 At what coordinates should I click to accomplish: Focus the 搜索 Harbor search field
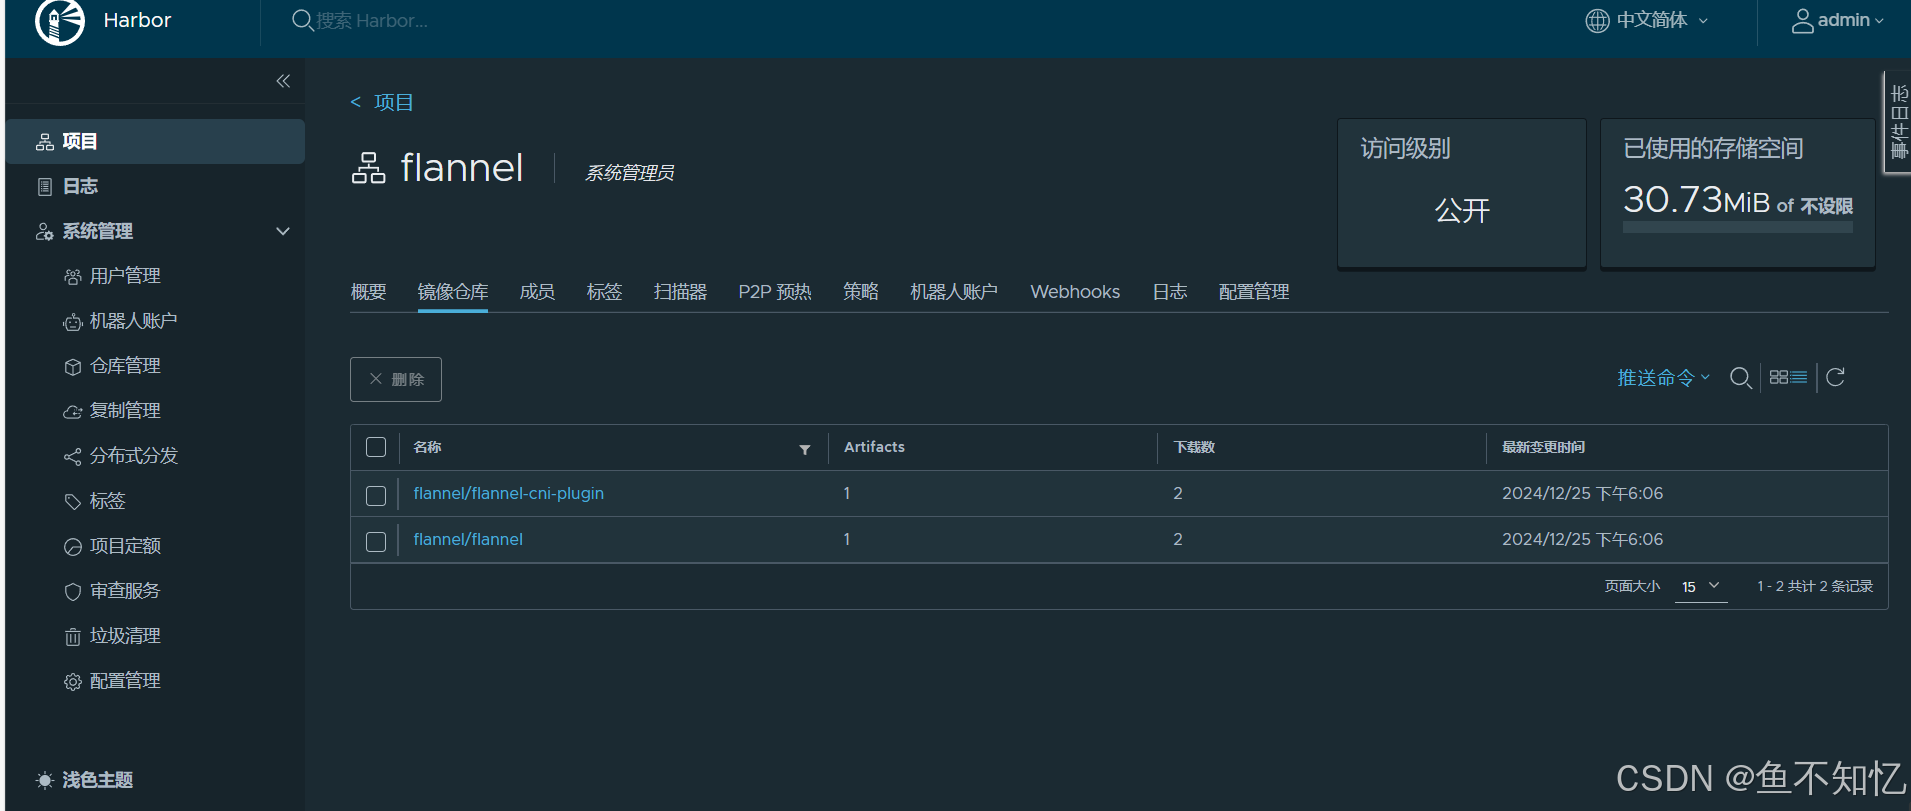point(372,20)
